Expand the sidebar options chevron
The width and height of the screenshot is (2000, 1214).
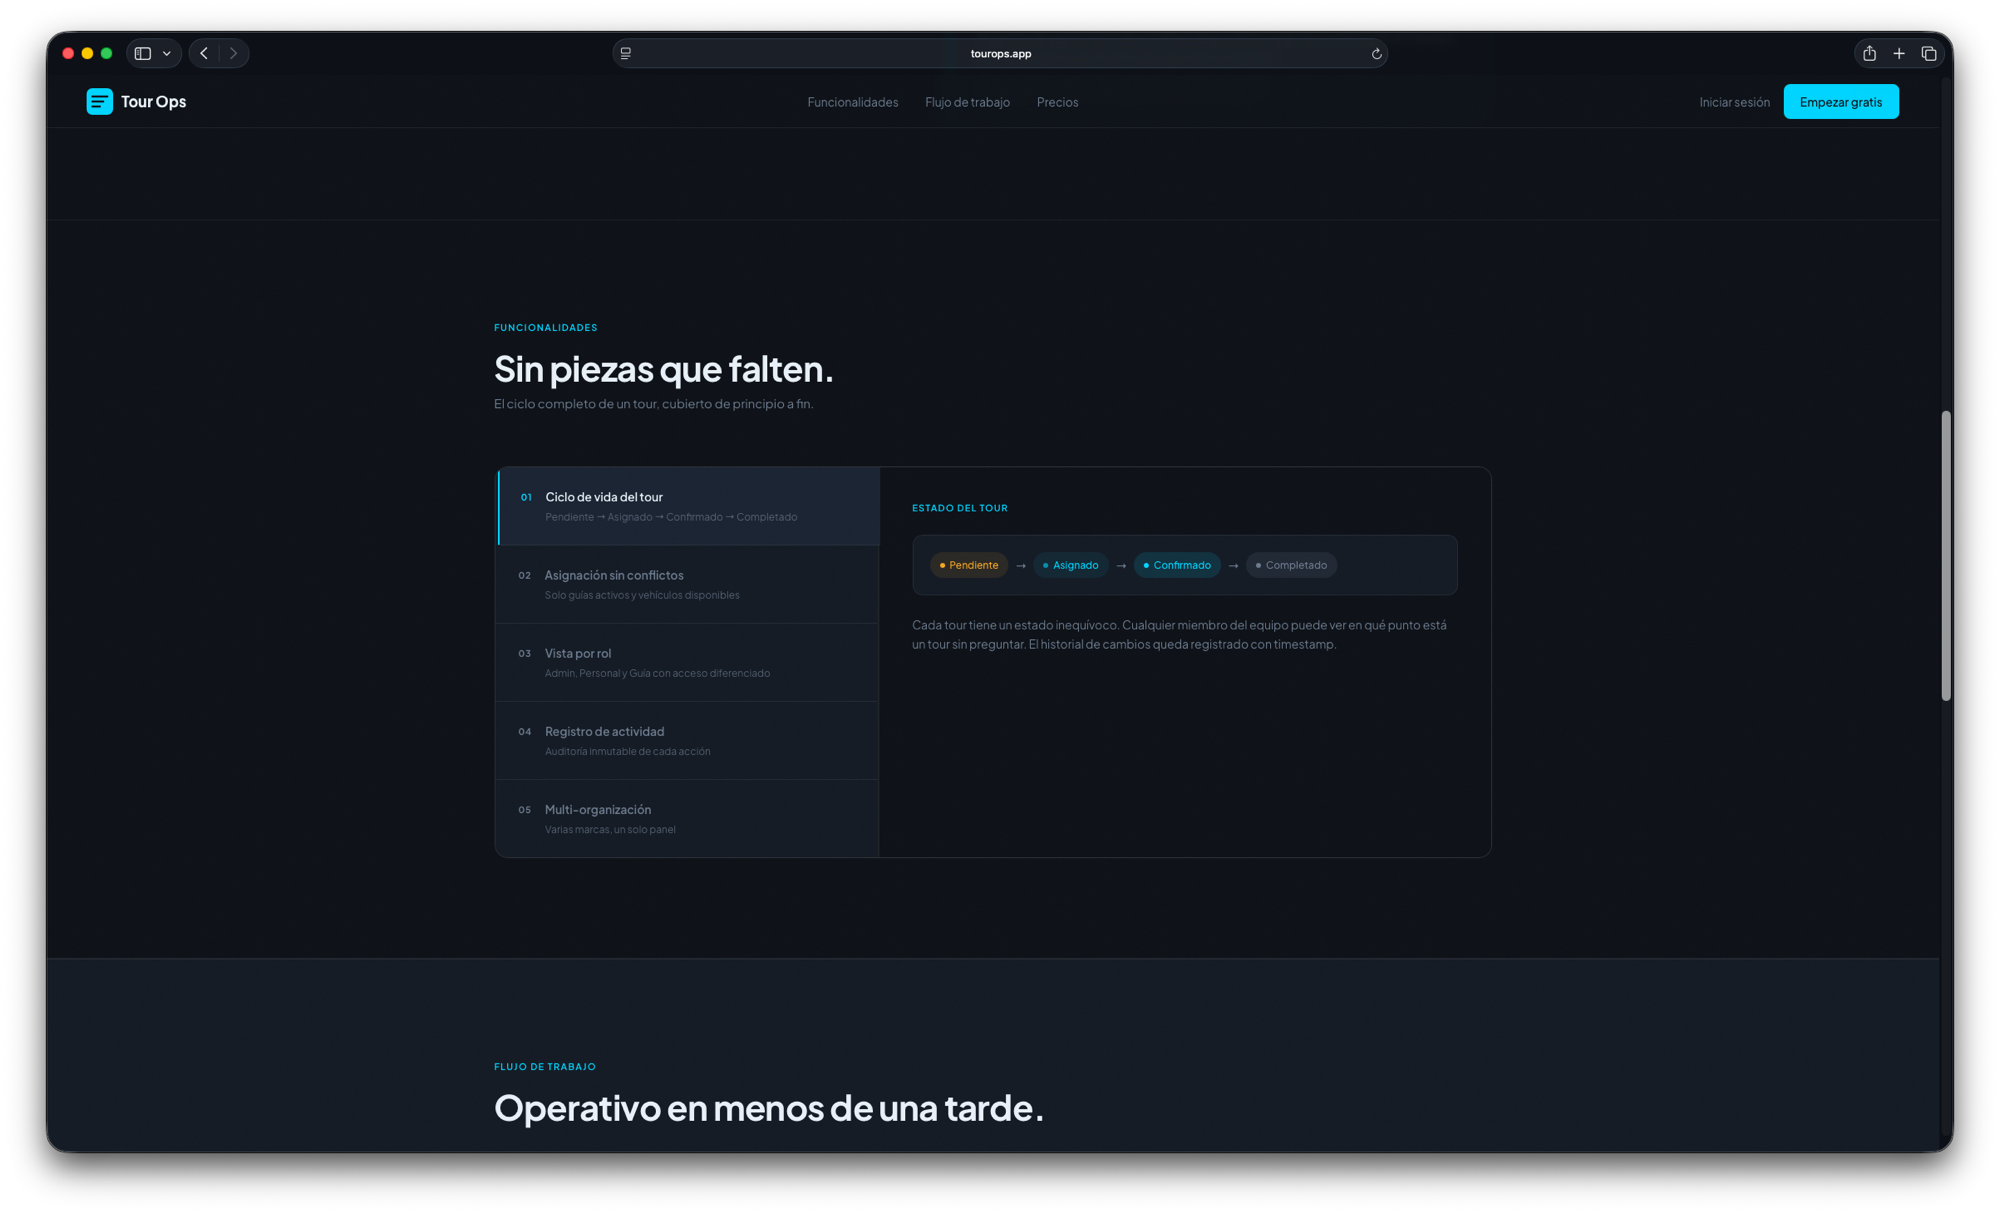(x=166, y=53)
